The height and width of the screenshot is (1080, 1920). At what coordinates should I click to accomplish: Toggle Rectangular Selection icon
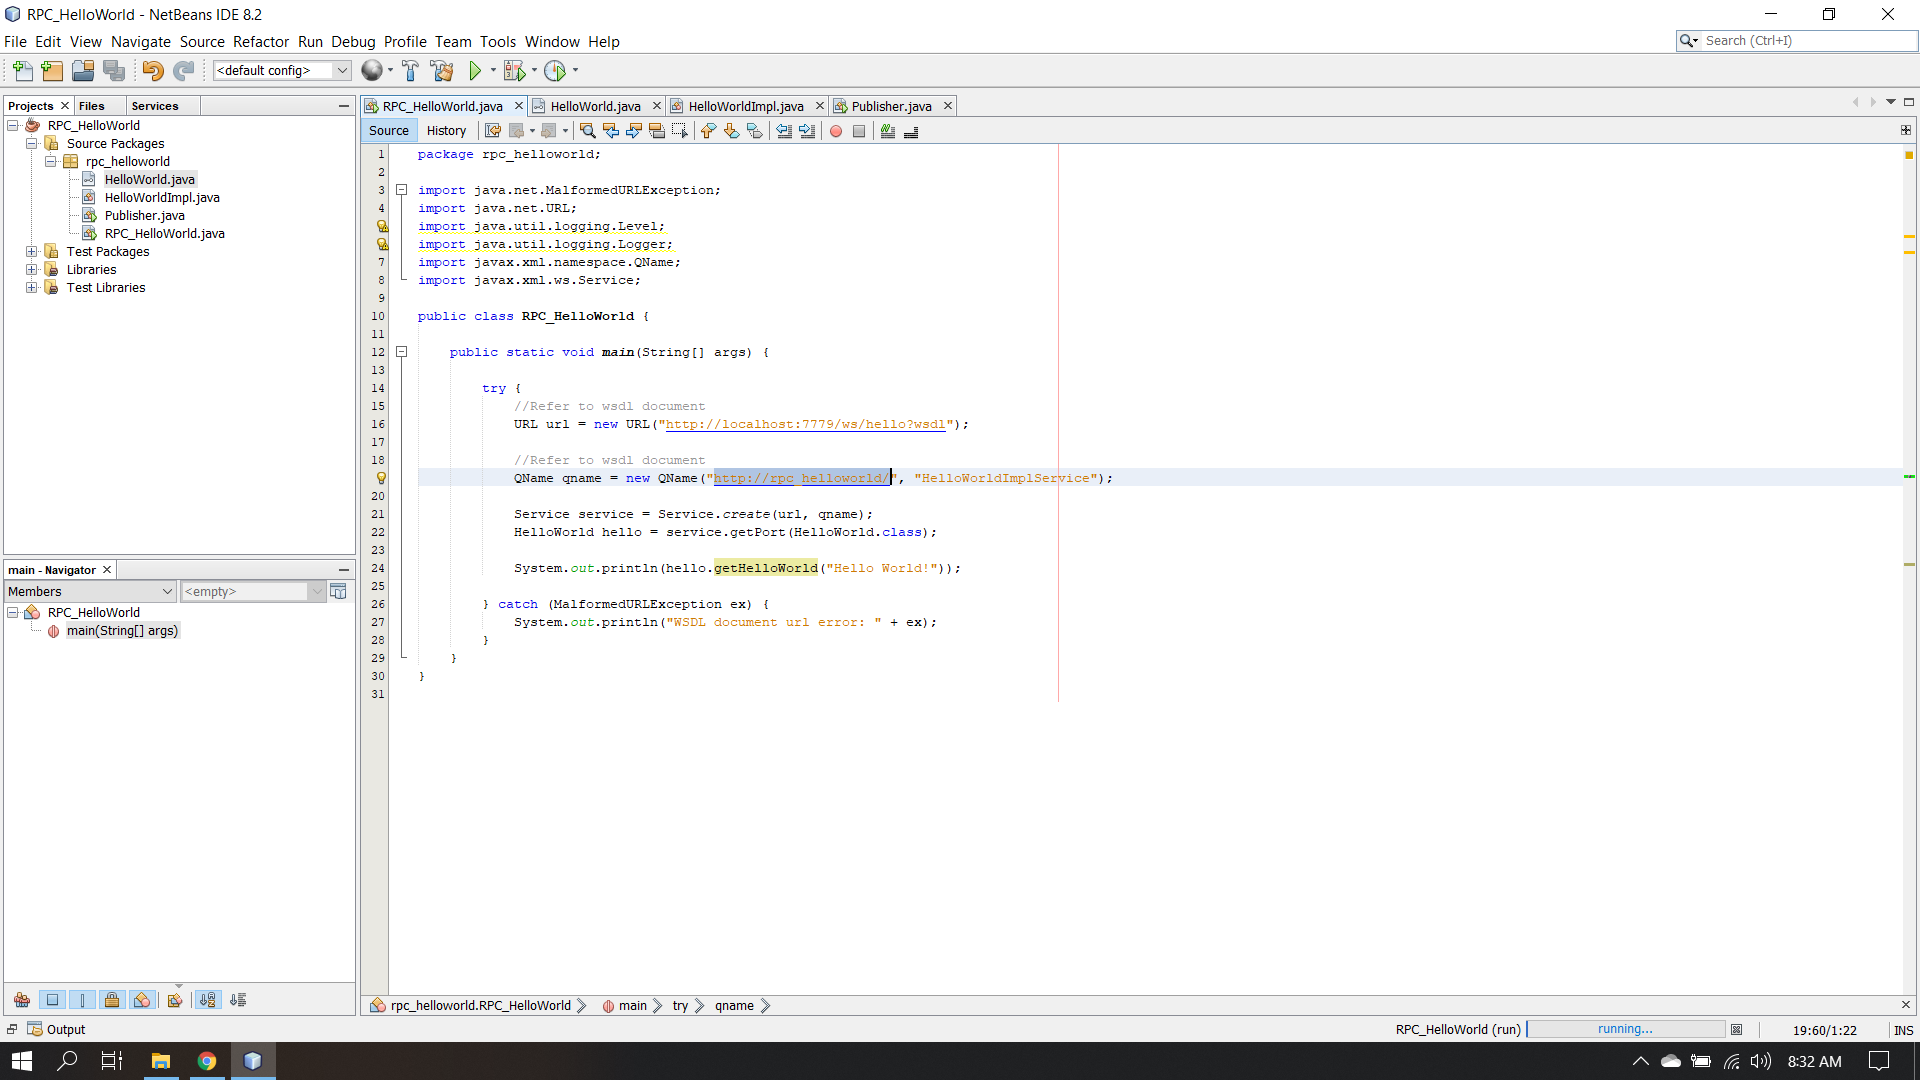click(680, 131)
